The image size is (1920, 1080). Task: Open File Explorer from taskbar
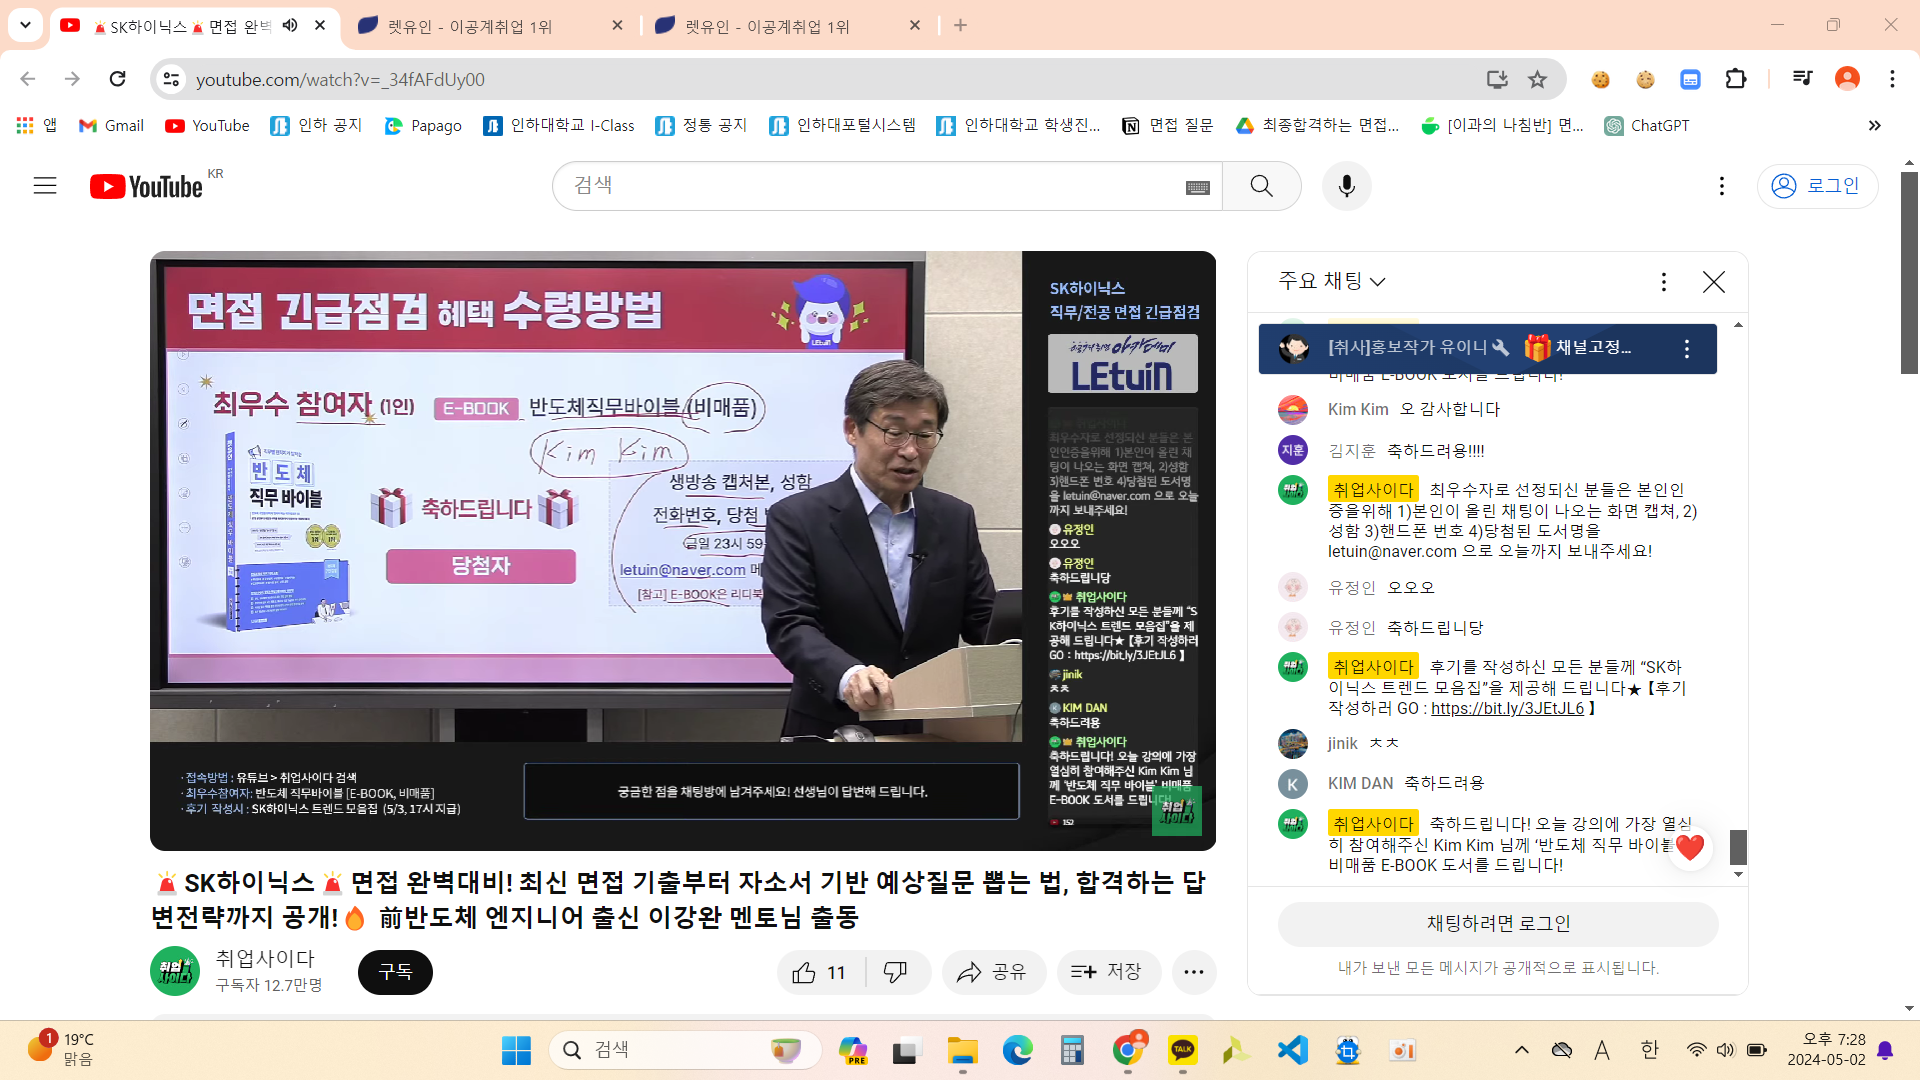[962, 1050]
